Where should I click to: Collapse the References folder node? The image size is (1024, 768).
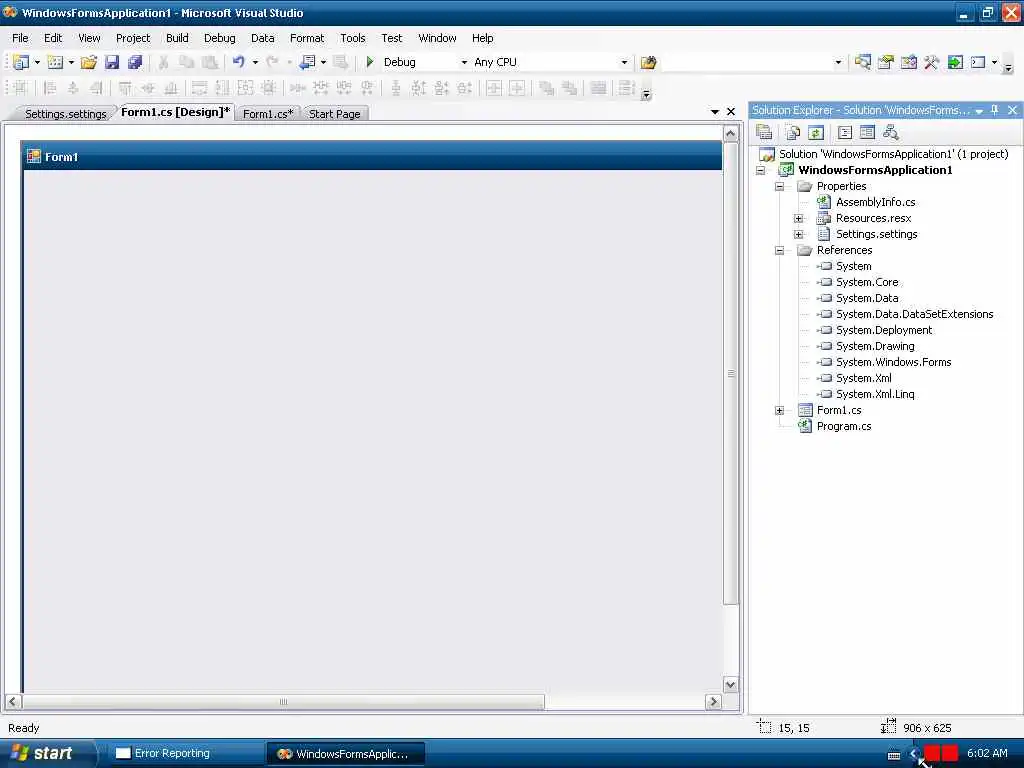tap(779, 250)
